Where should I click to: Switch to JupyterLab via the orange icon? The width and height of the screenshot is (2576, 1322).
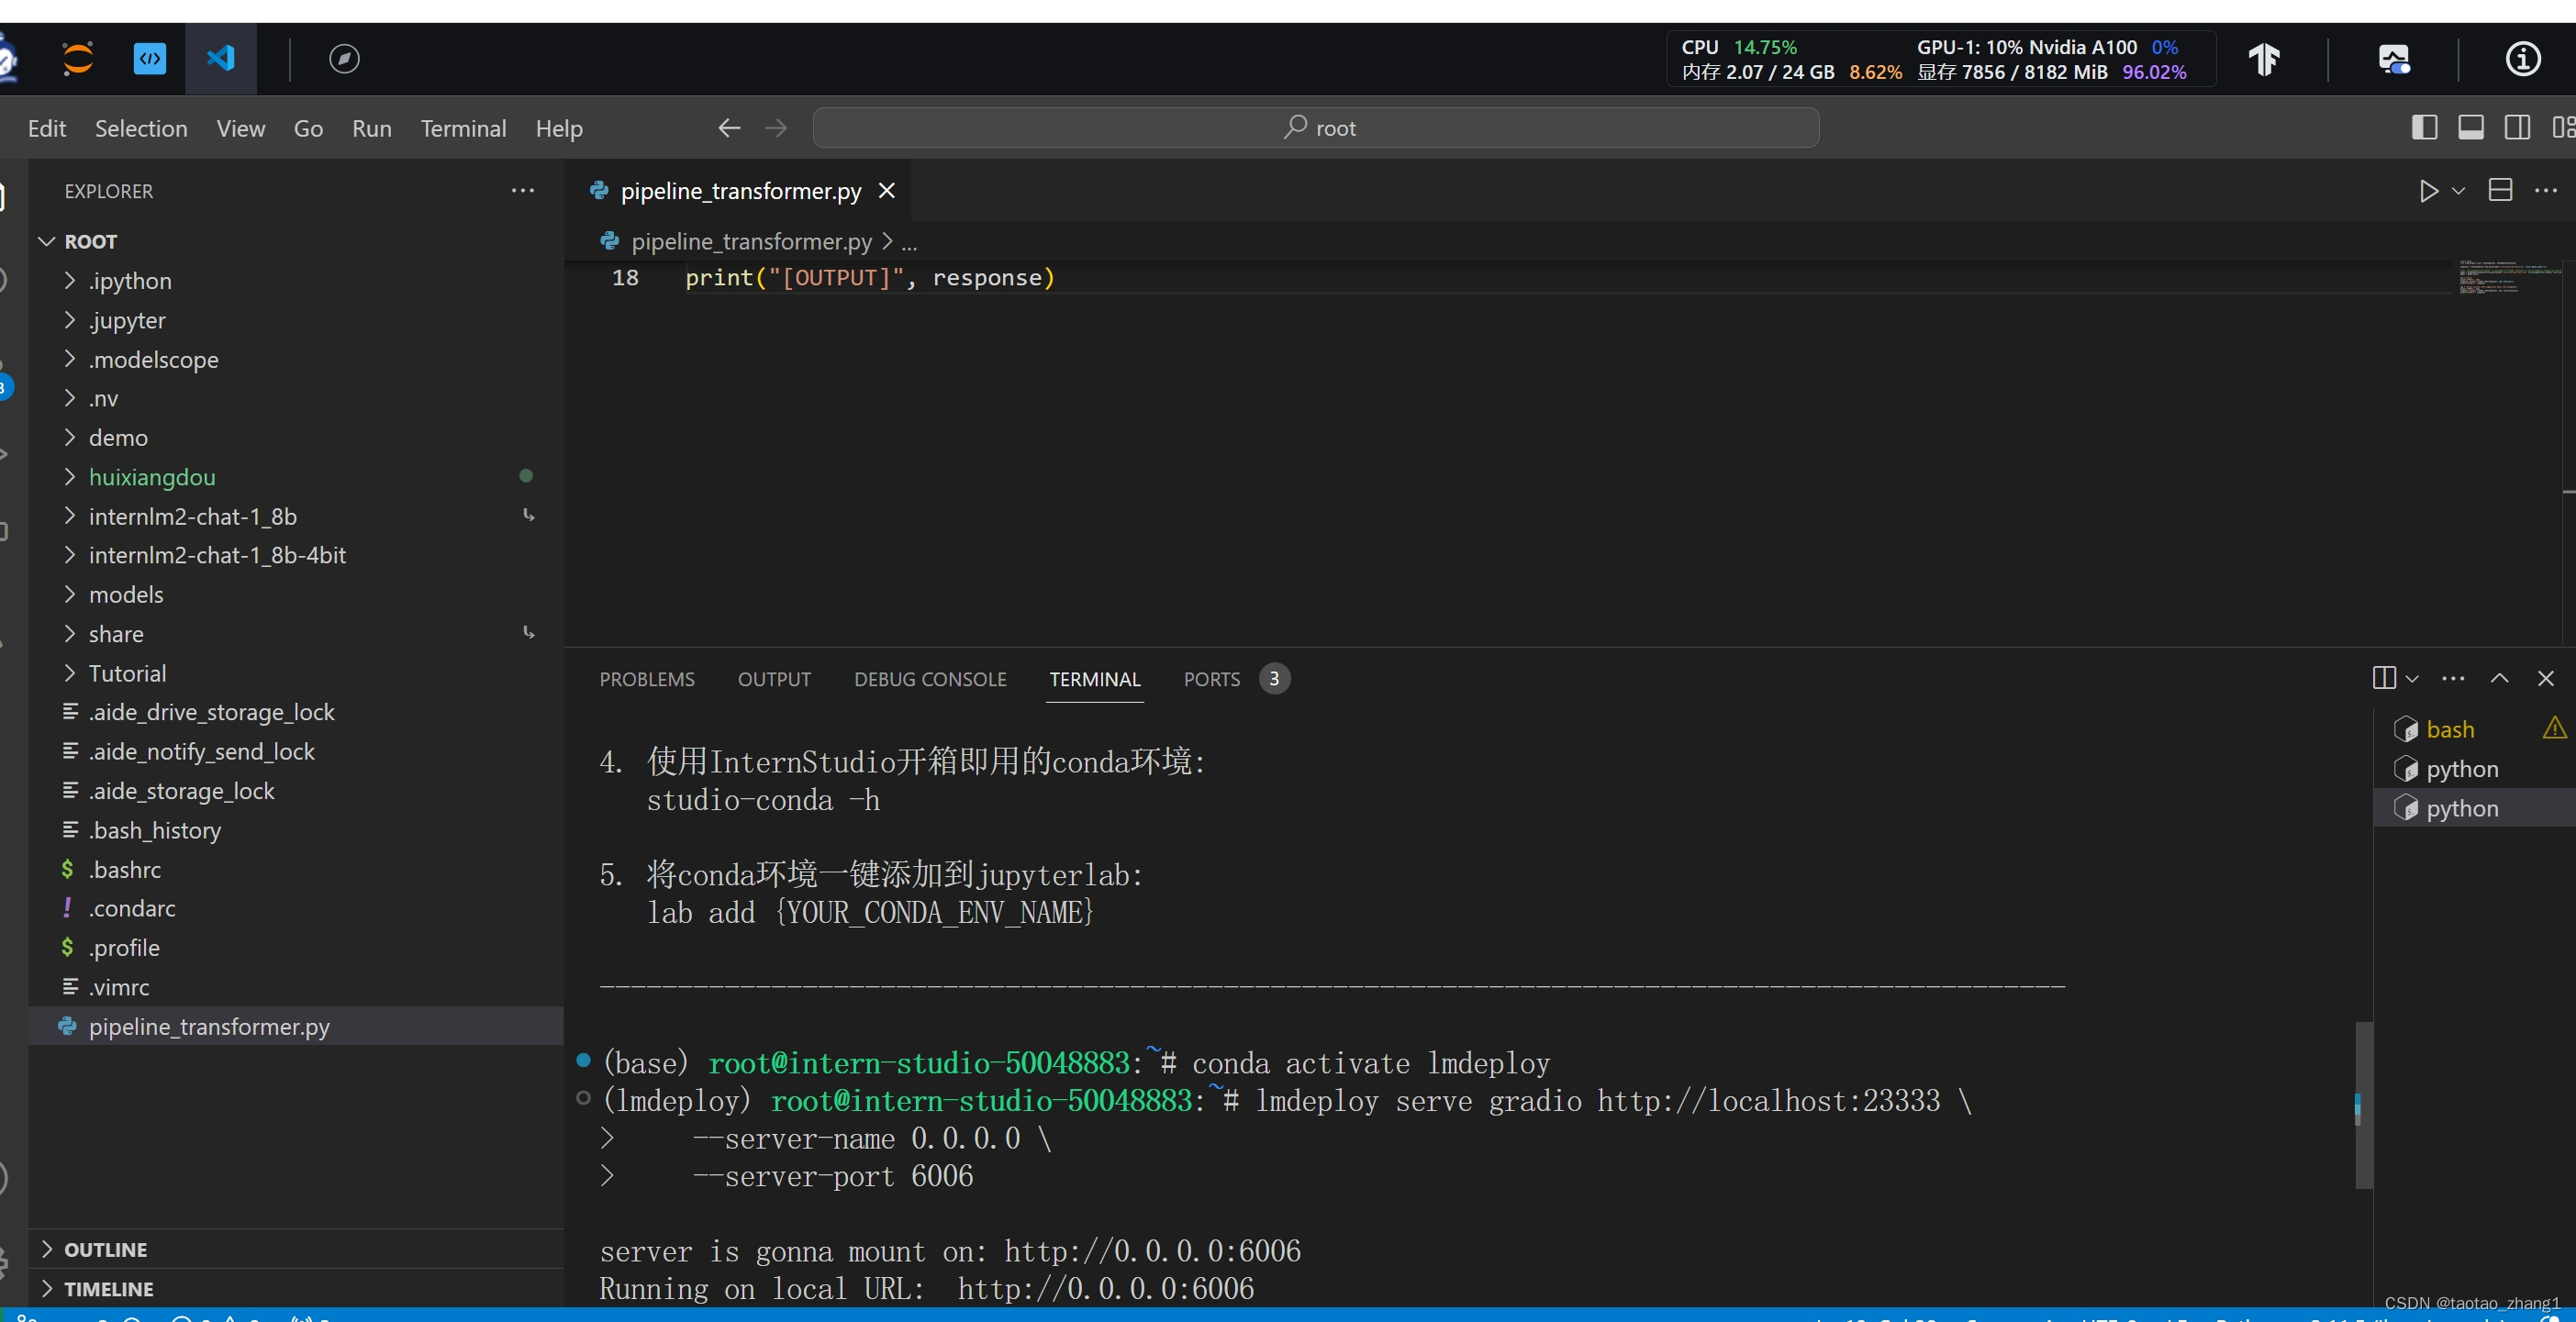tap(77, 58)
